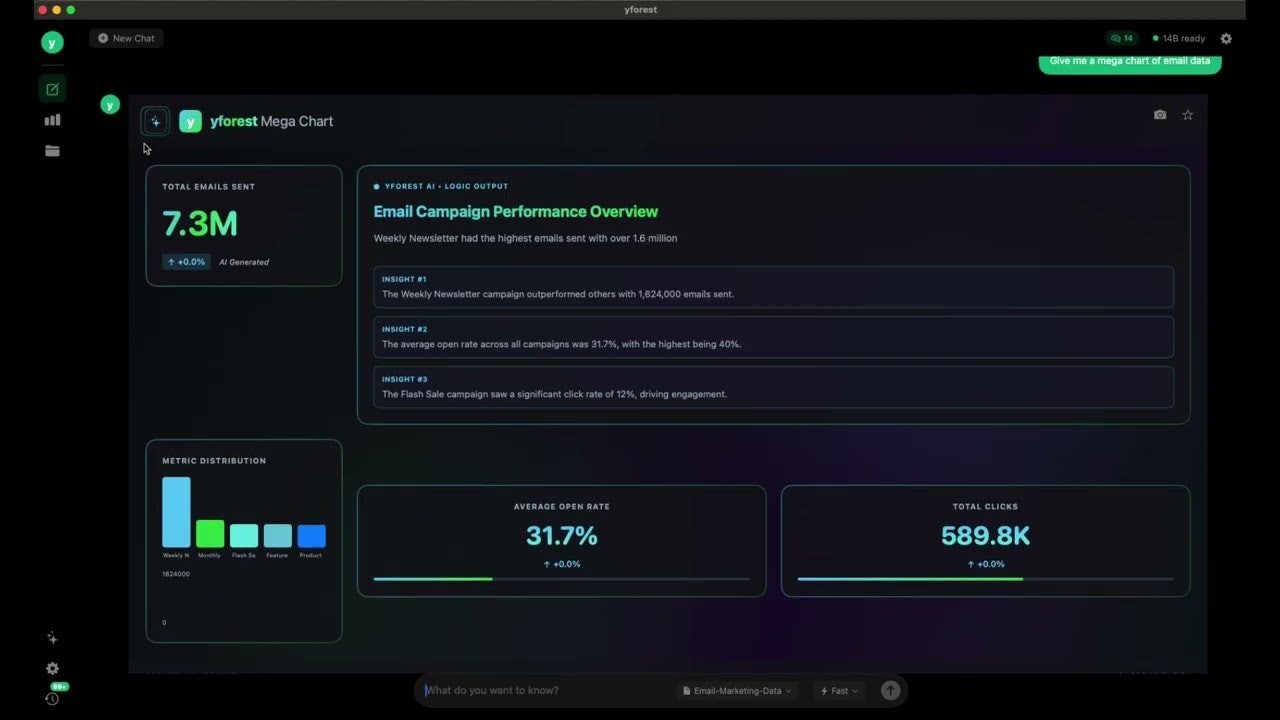Viewport: 1280px width, 720px height.
Task: Start a New Chat
Action: click(125, 38)
